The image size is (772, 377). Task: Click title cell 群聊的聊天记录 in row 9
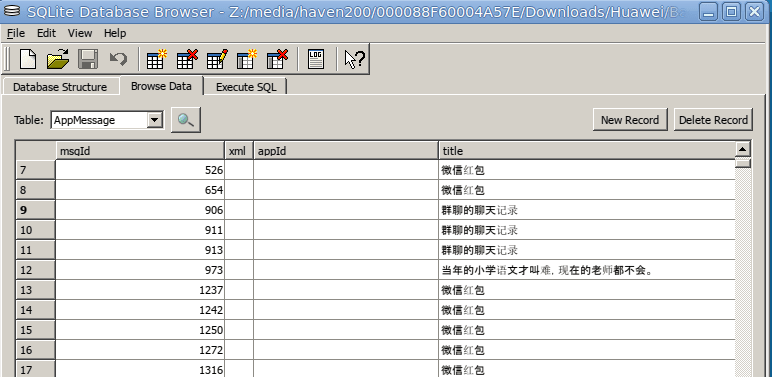coord(587,210)
